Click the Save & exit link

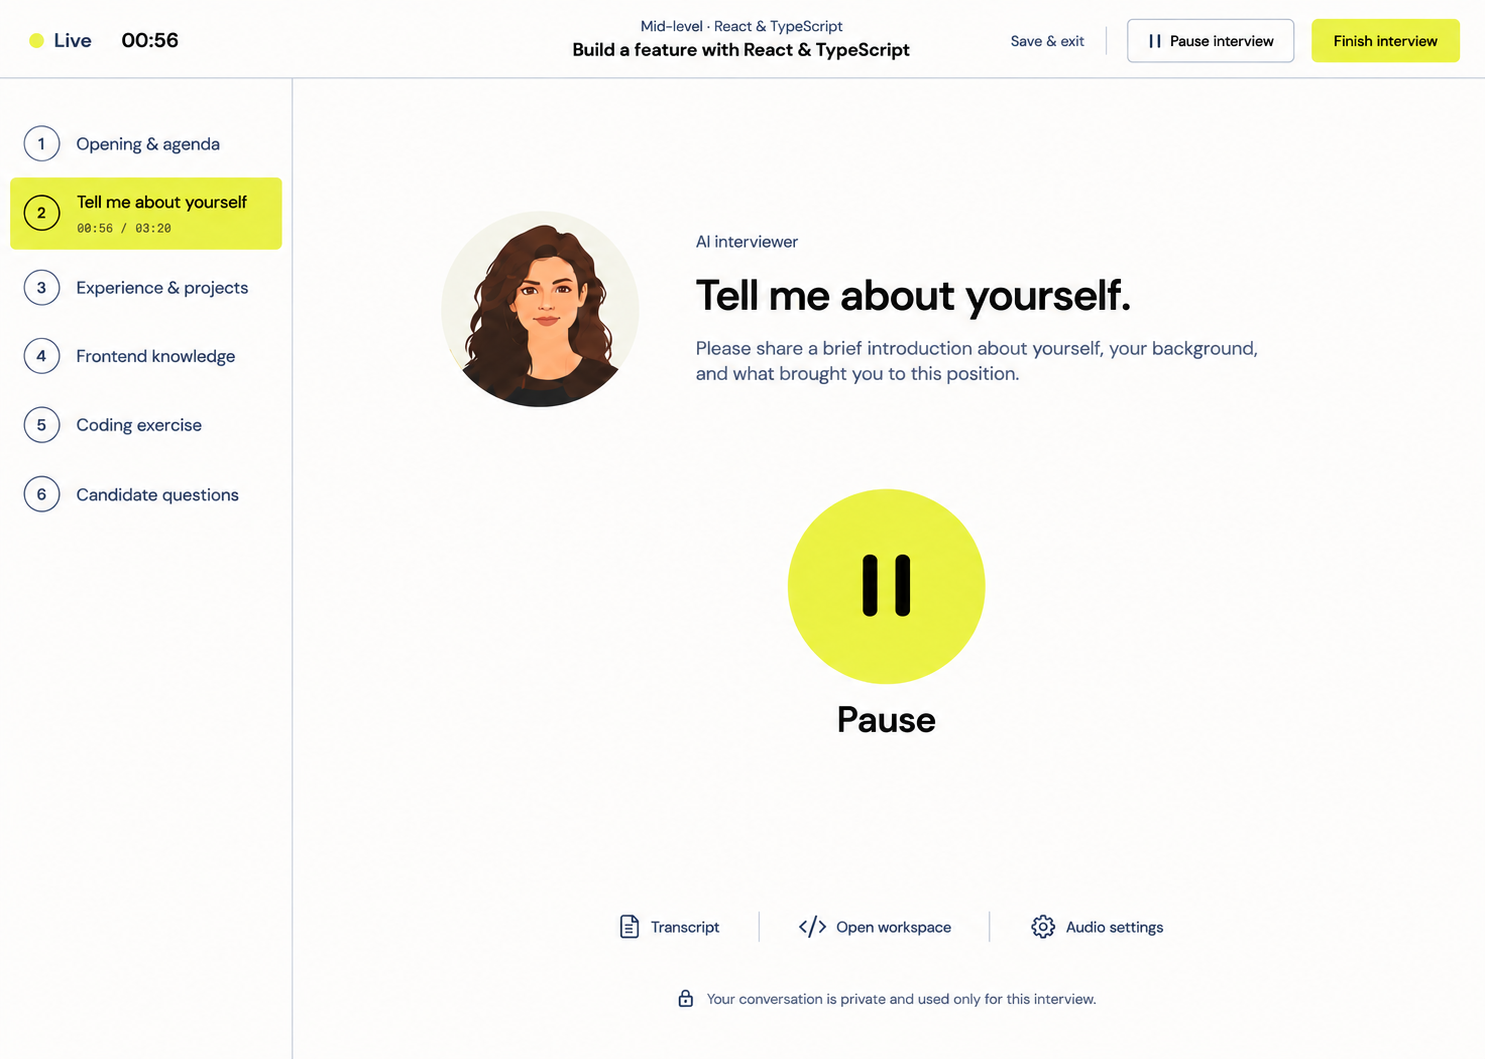(x=1047, y=41)
